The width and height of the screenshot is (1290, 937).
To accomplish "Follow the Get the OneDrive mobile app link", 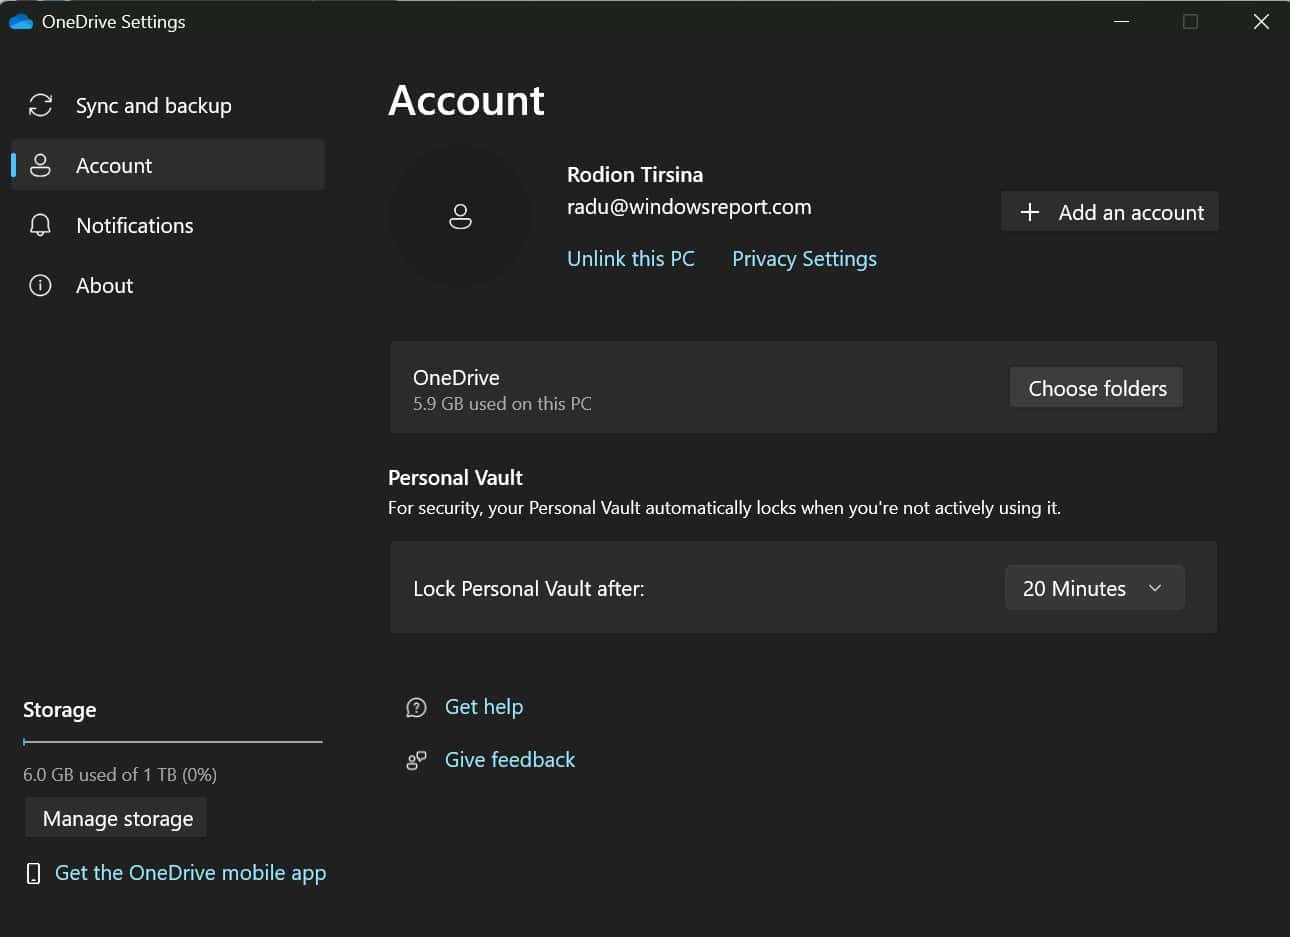I will point(190,872).
